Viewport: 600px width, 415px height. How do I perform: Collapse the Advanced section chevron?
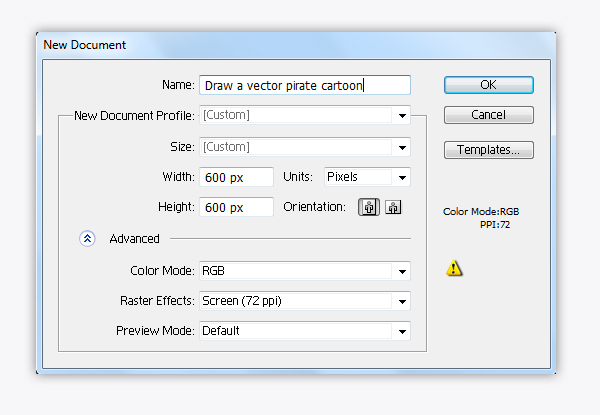point(87,239)
